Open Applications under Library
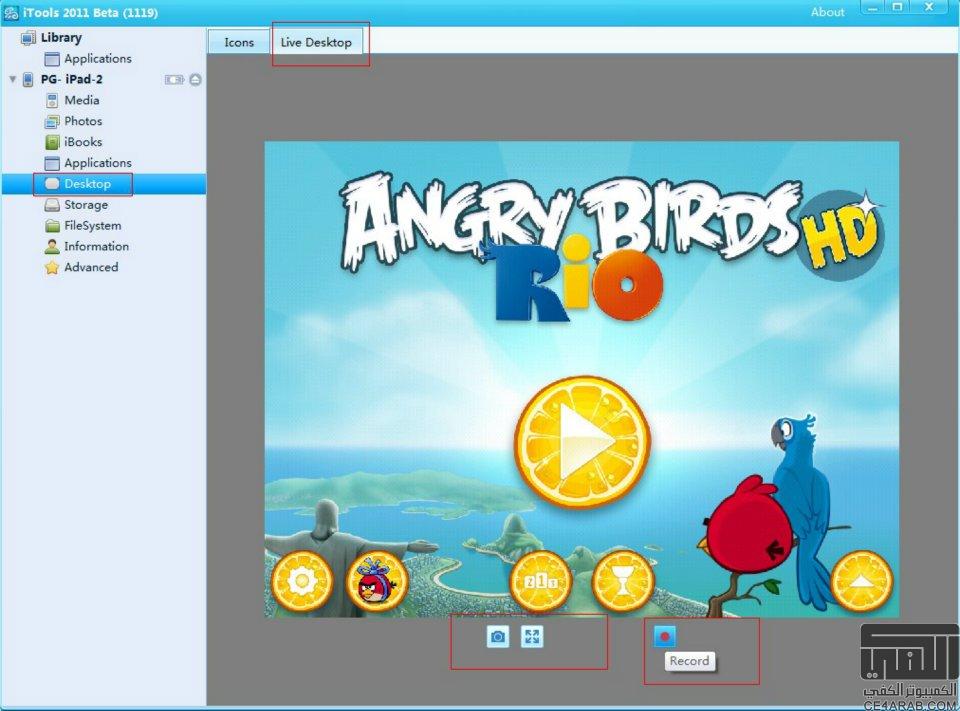The height and width of the screenshot is (711, 960). click(98, 59)
